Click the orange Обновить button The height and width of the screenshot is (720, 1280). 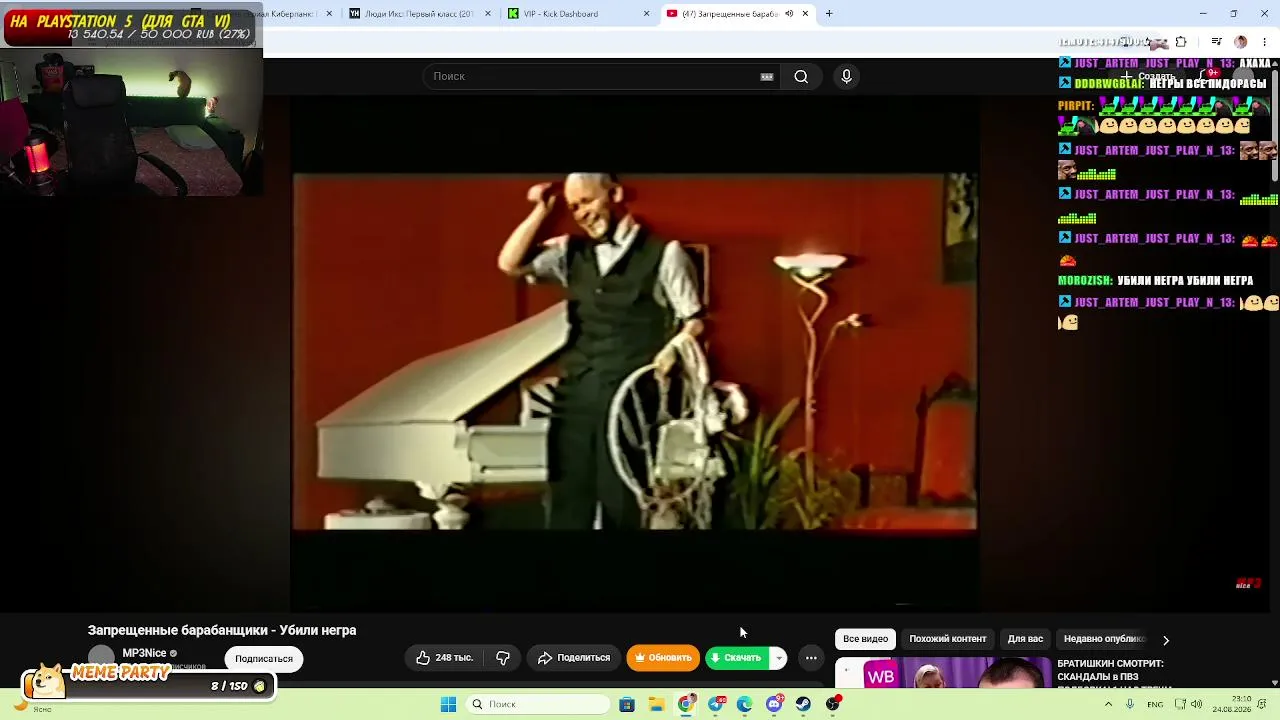click(x=663, y=658)
